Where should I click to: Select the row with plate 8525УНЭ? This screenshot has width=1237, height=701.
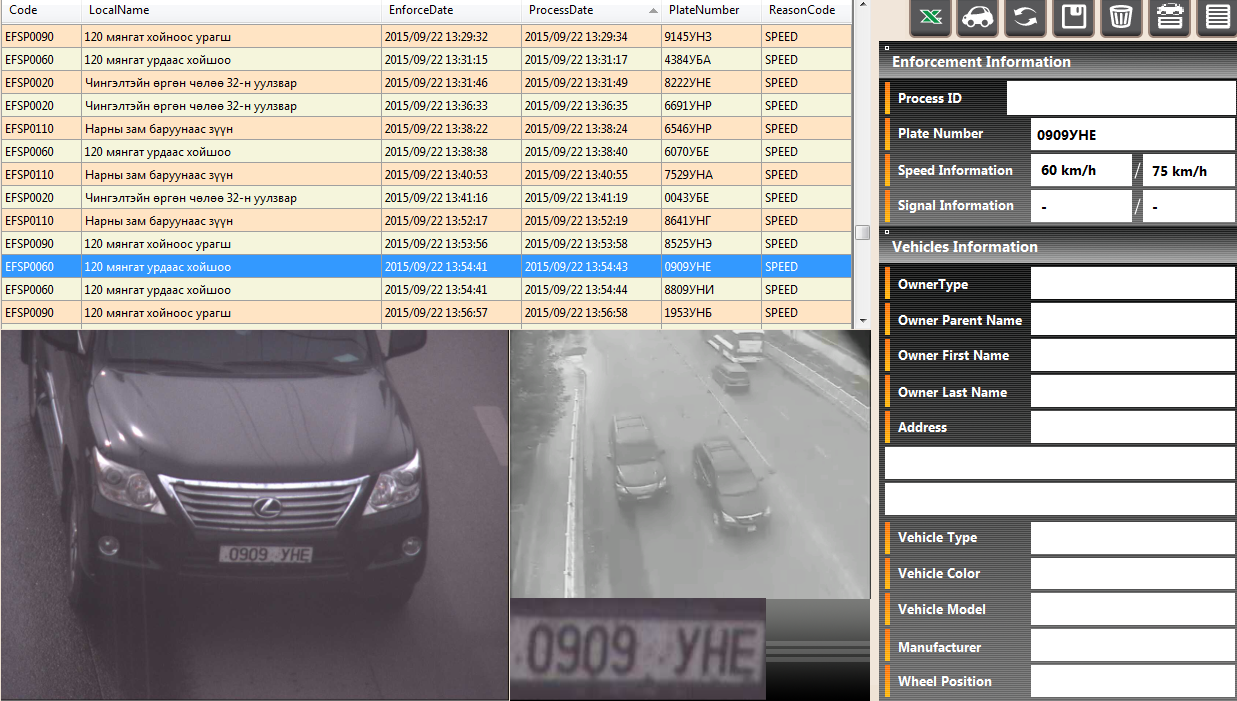[x=426, y=244]
